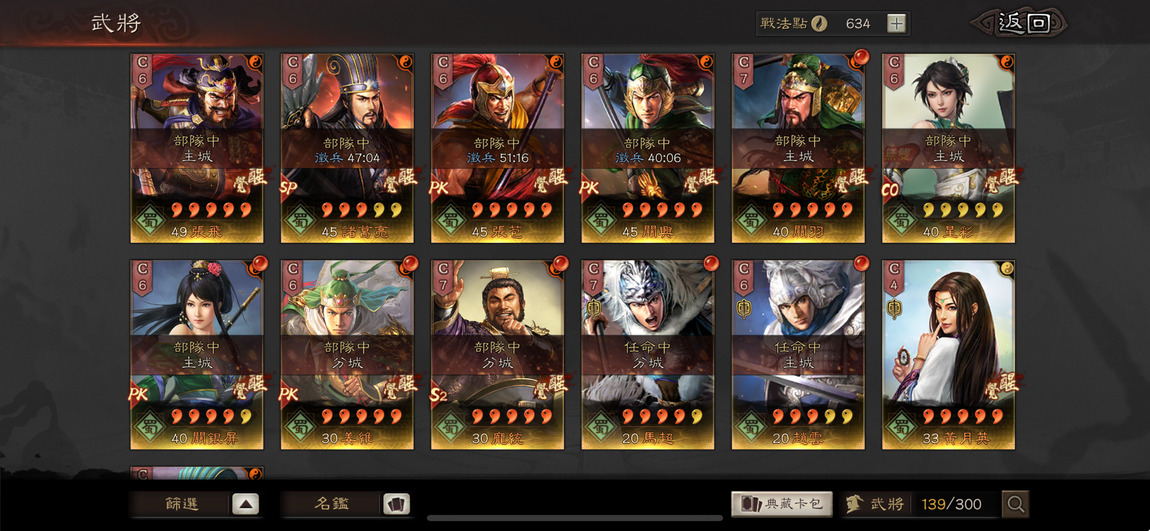Viewport: 1150px width, 531px height.
Task: Open the 典藏卡包 card pack
Action: point(782,504)
